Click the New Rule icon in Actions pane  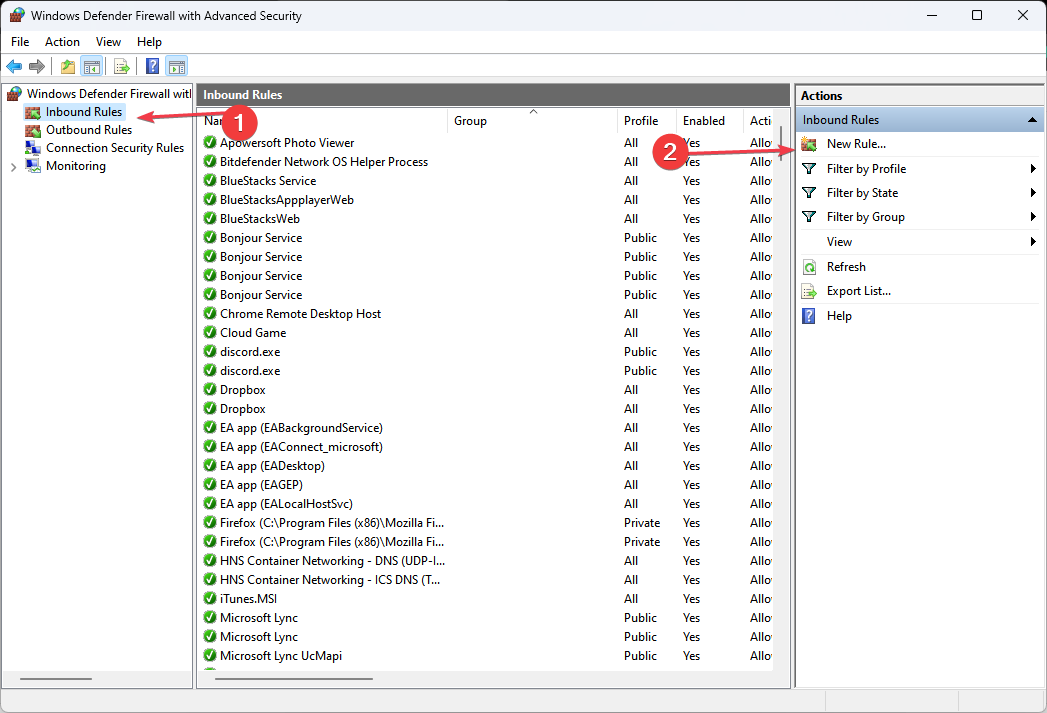point(809,144)
